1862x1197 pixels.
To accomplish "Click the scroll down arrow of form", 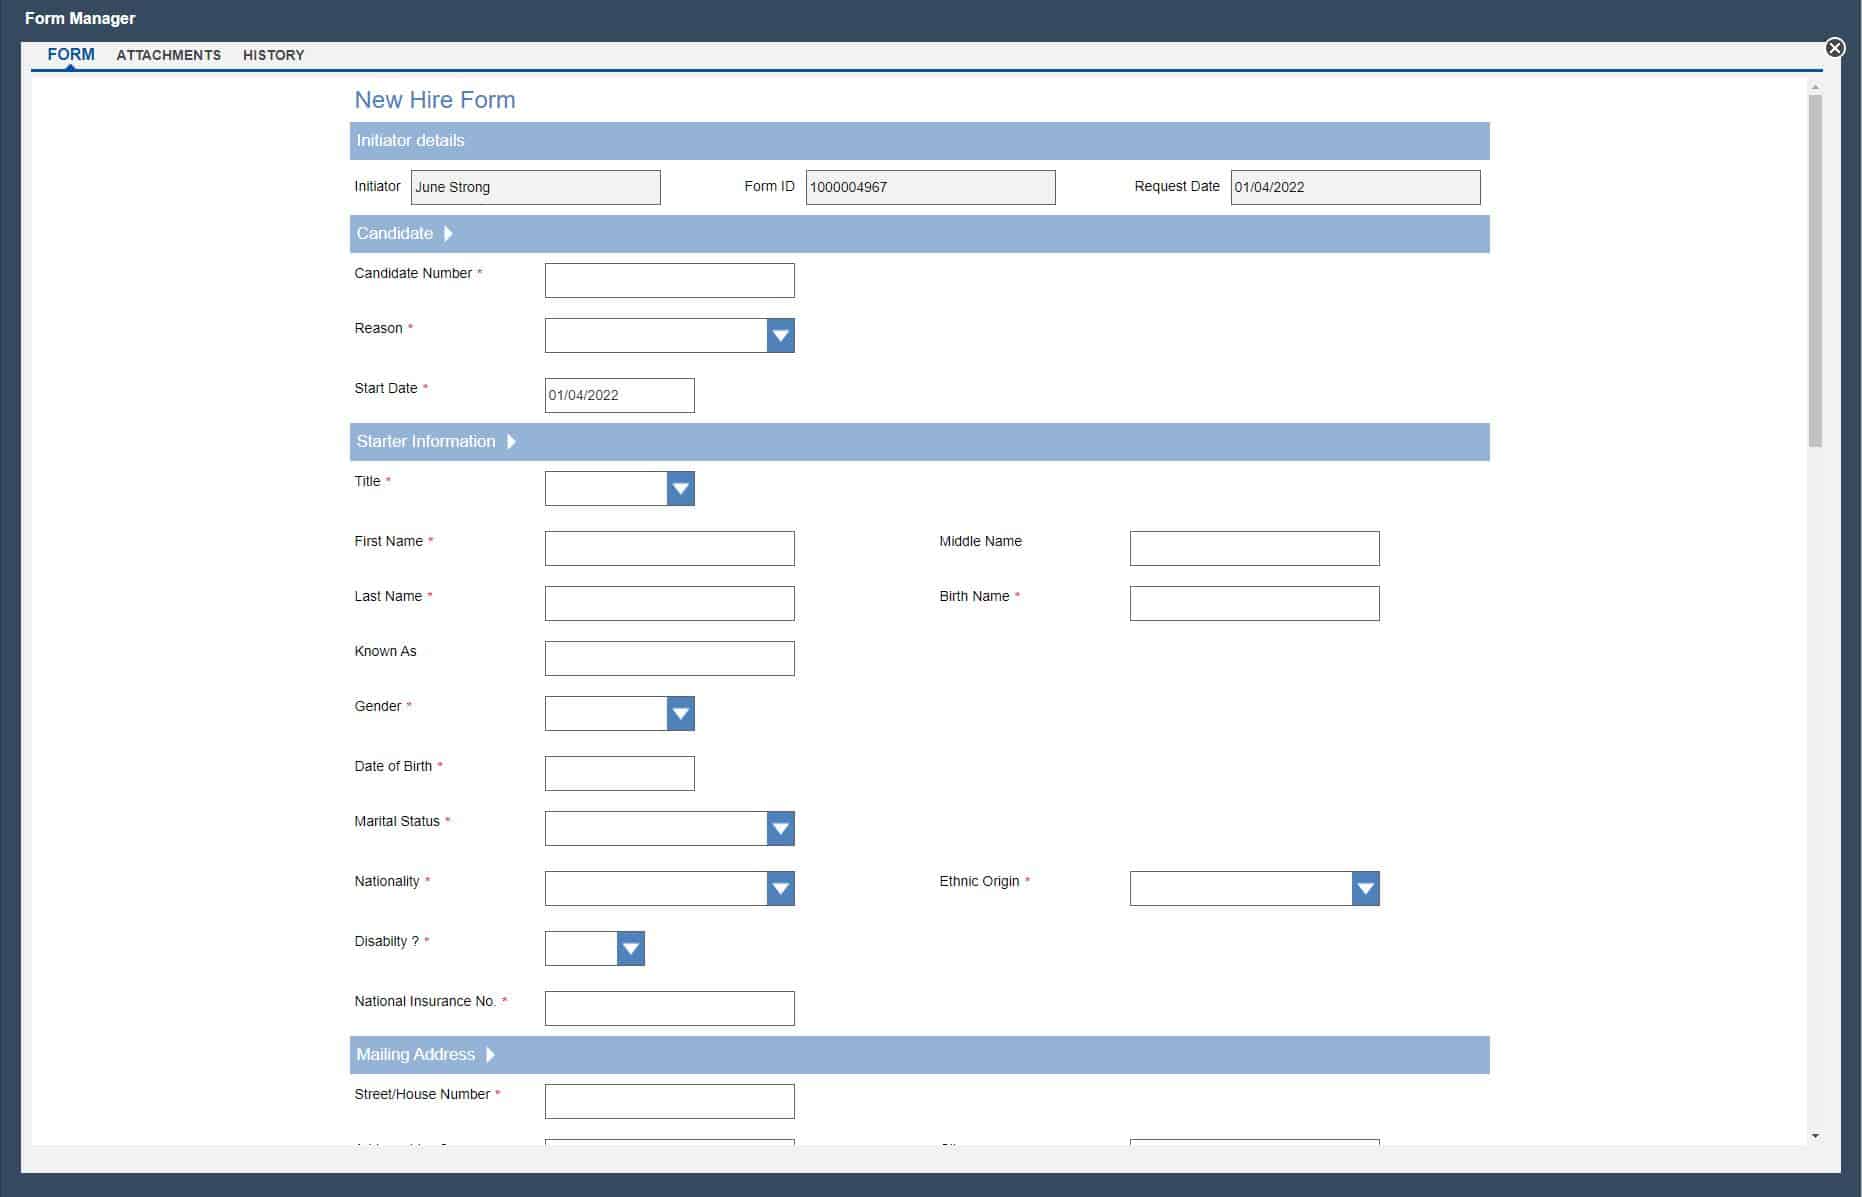I will coord(1815,1136).
